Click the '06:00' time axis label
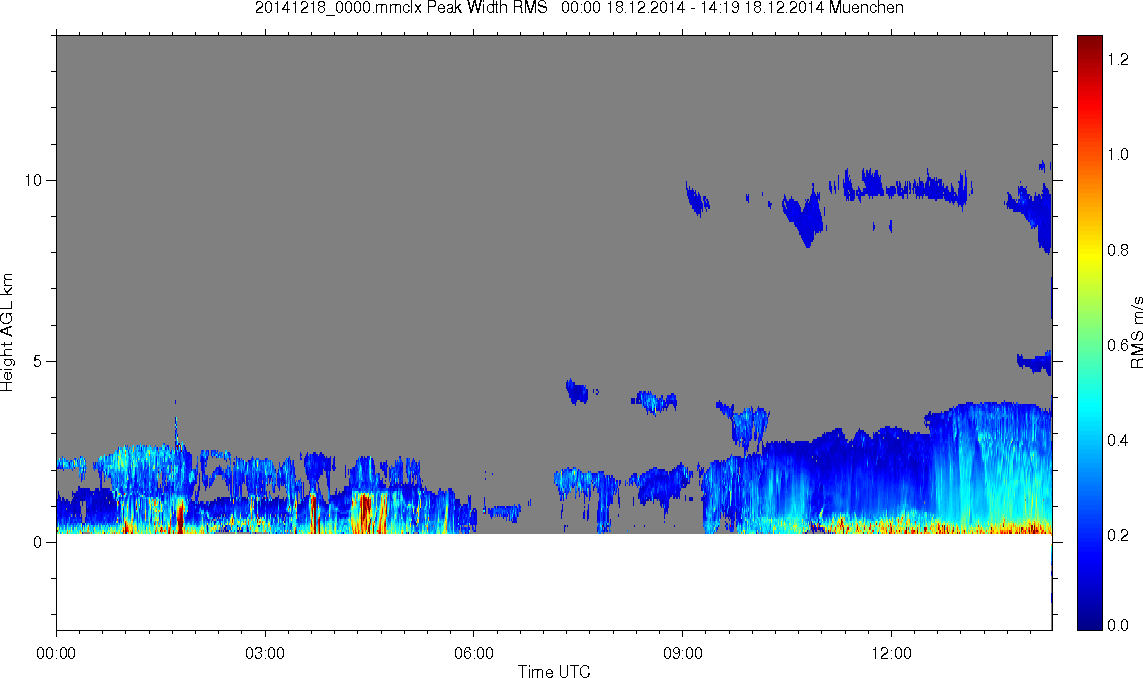Screen dimensions: 1143x678 474,653
